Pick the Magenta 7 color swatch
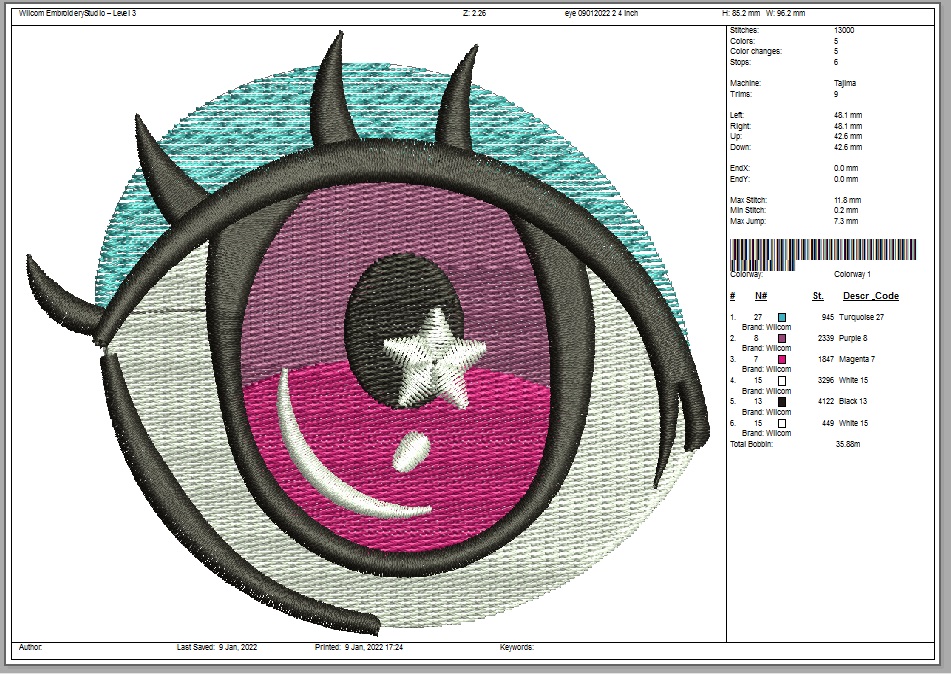The width and height of the screenshot is (951, 675). [x=782, y=359]
